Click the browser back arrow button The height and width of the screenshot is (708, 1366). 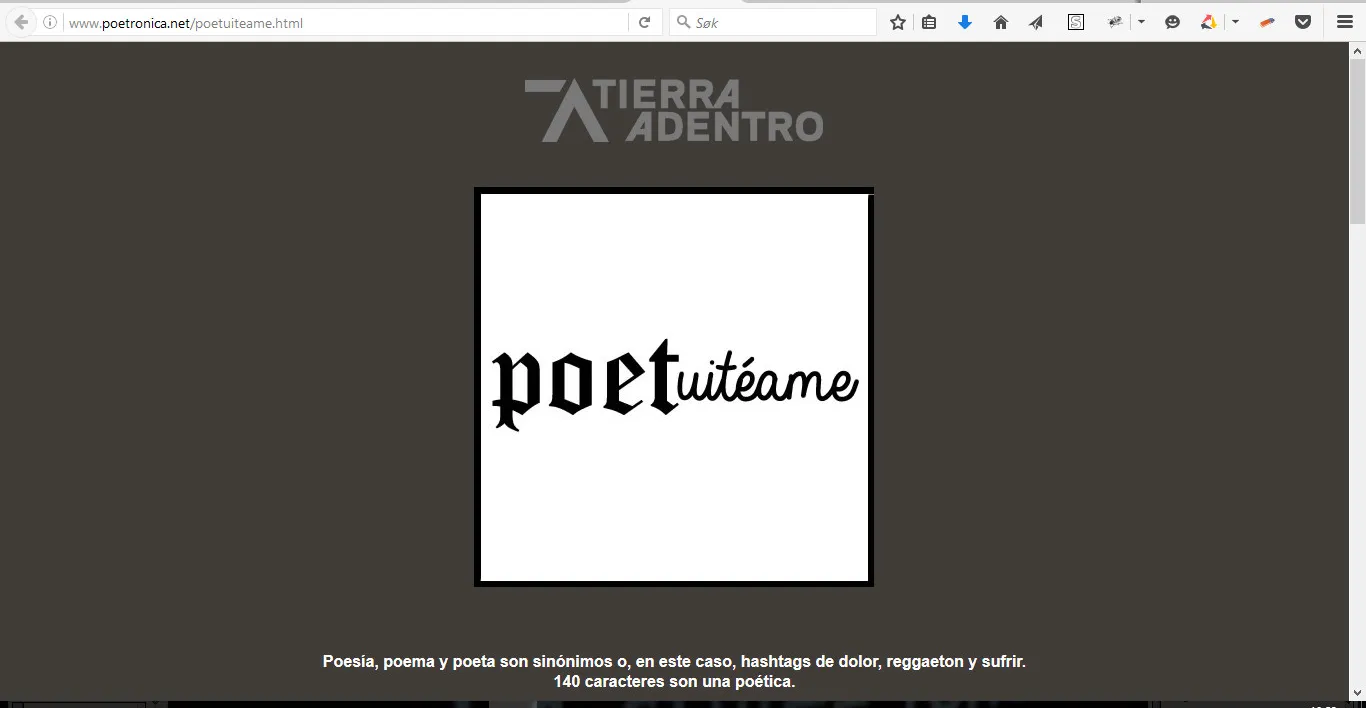[21, 22]
